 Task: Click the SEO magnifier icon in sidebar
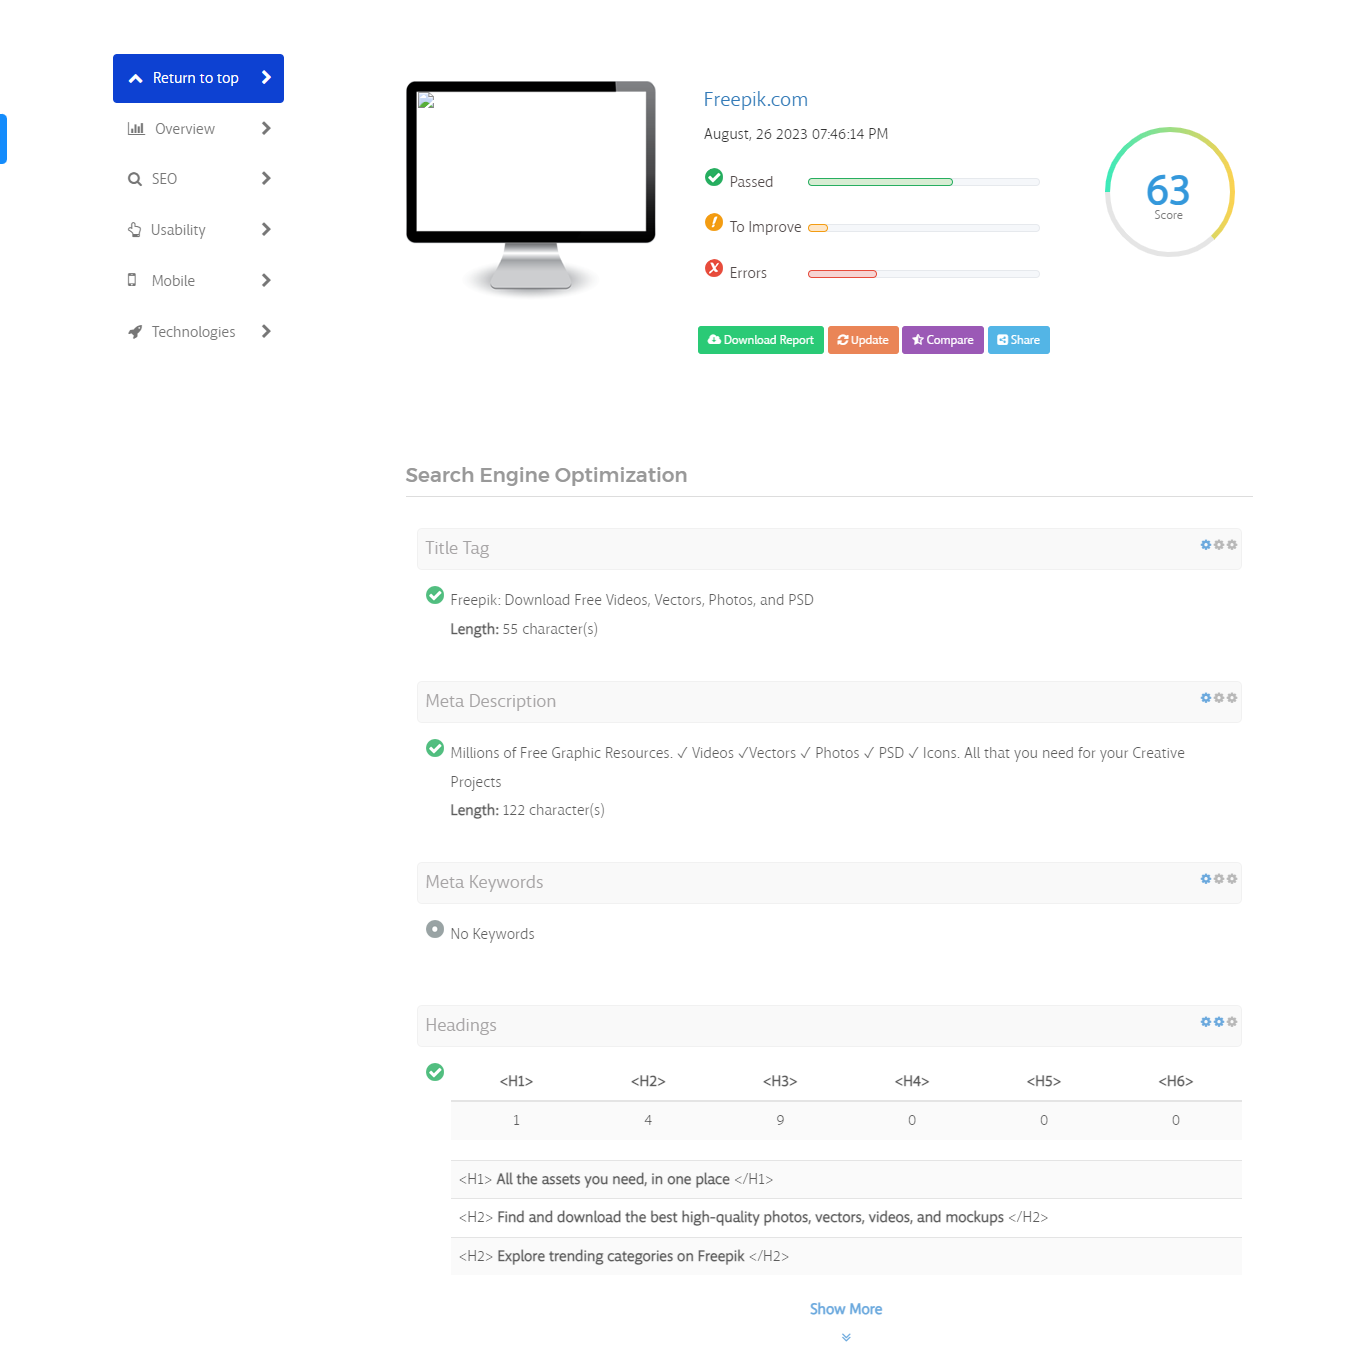136,178
